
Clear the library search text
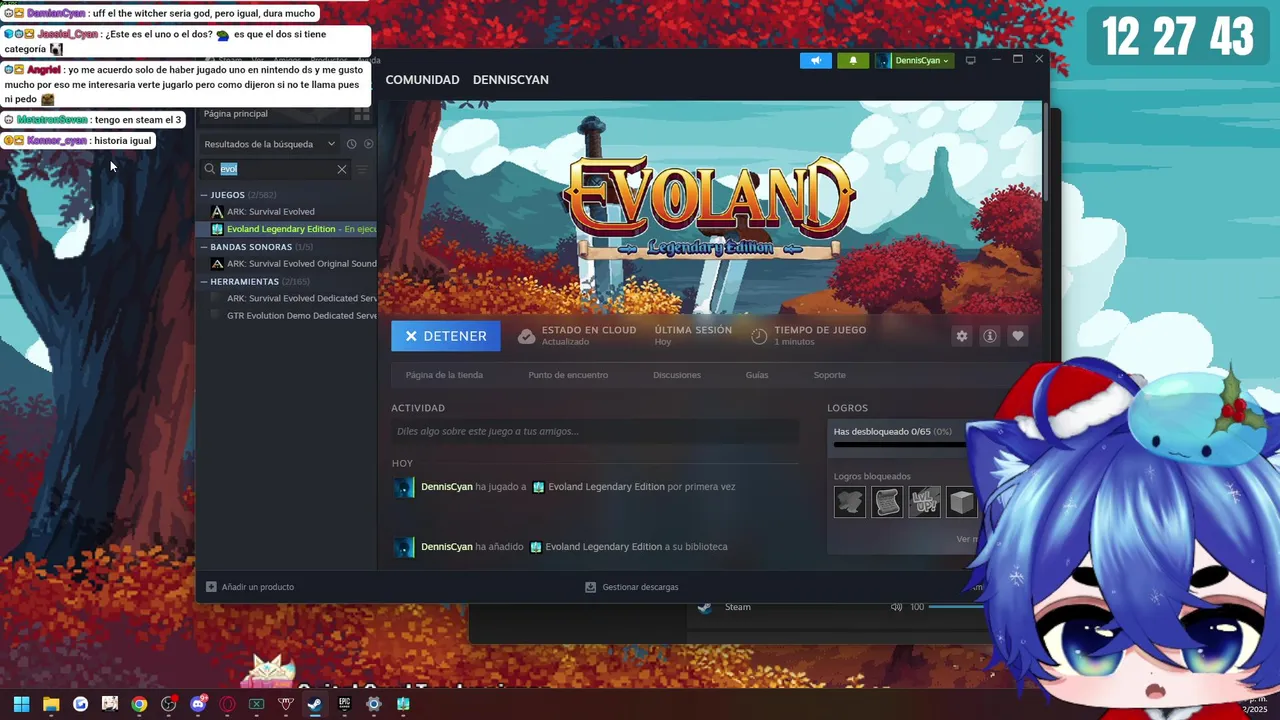coord(342,169)
